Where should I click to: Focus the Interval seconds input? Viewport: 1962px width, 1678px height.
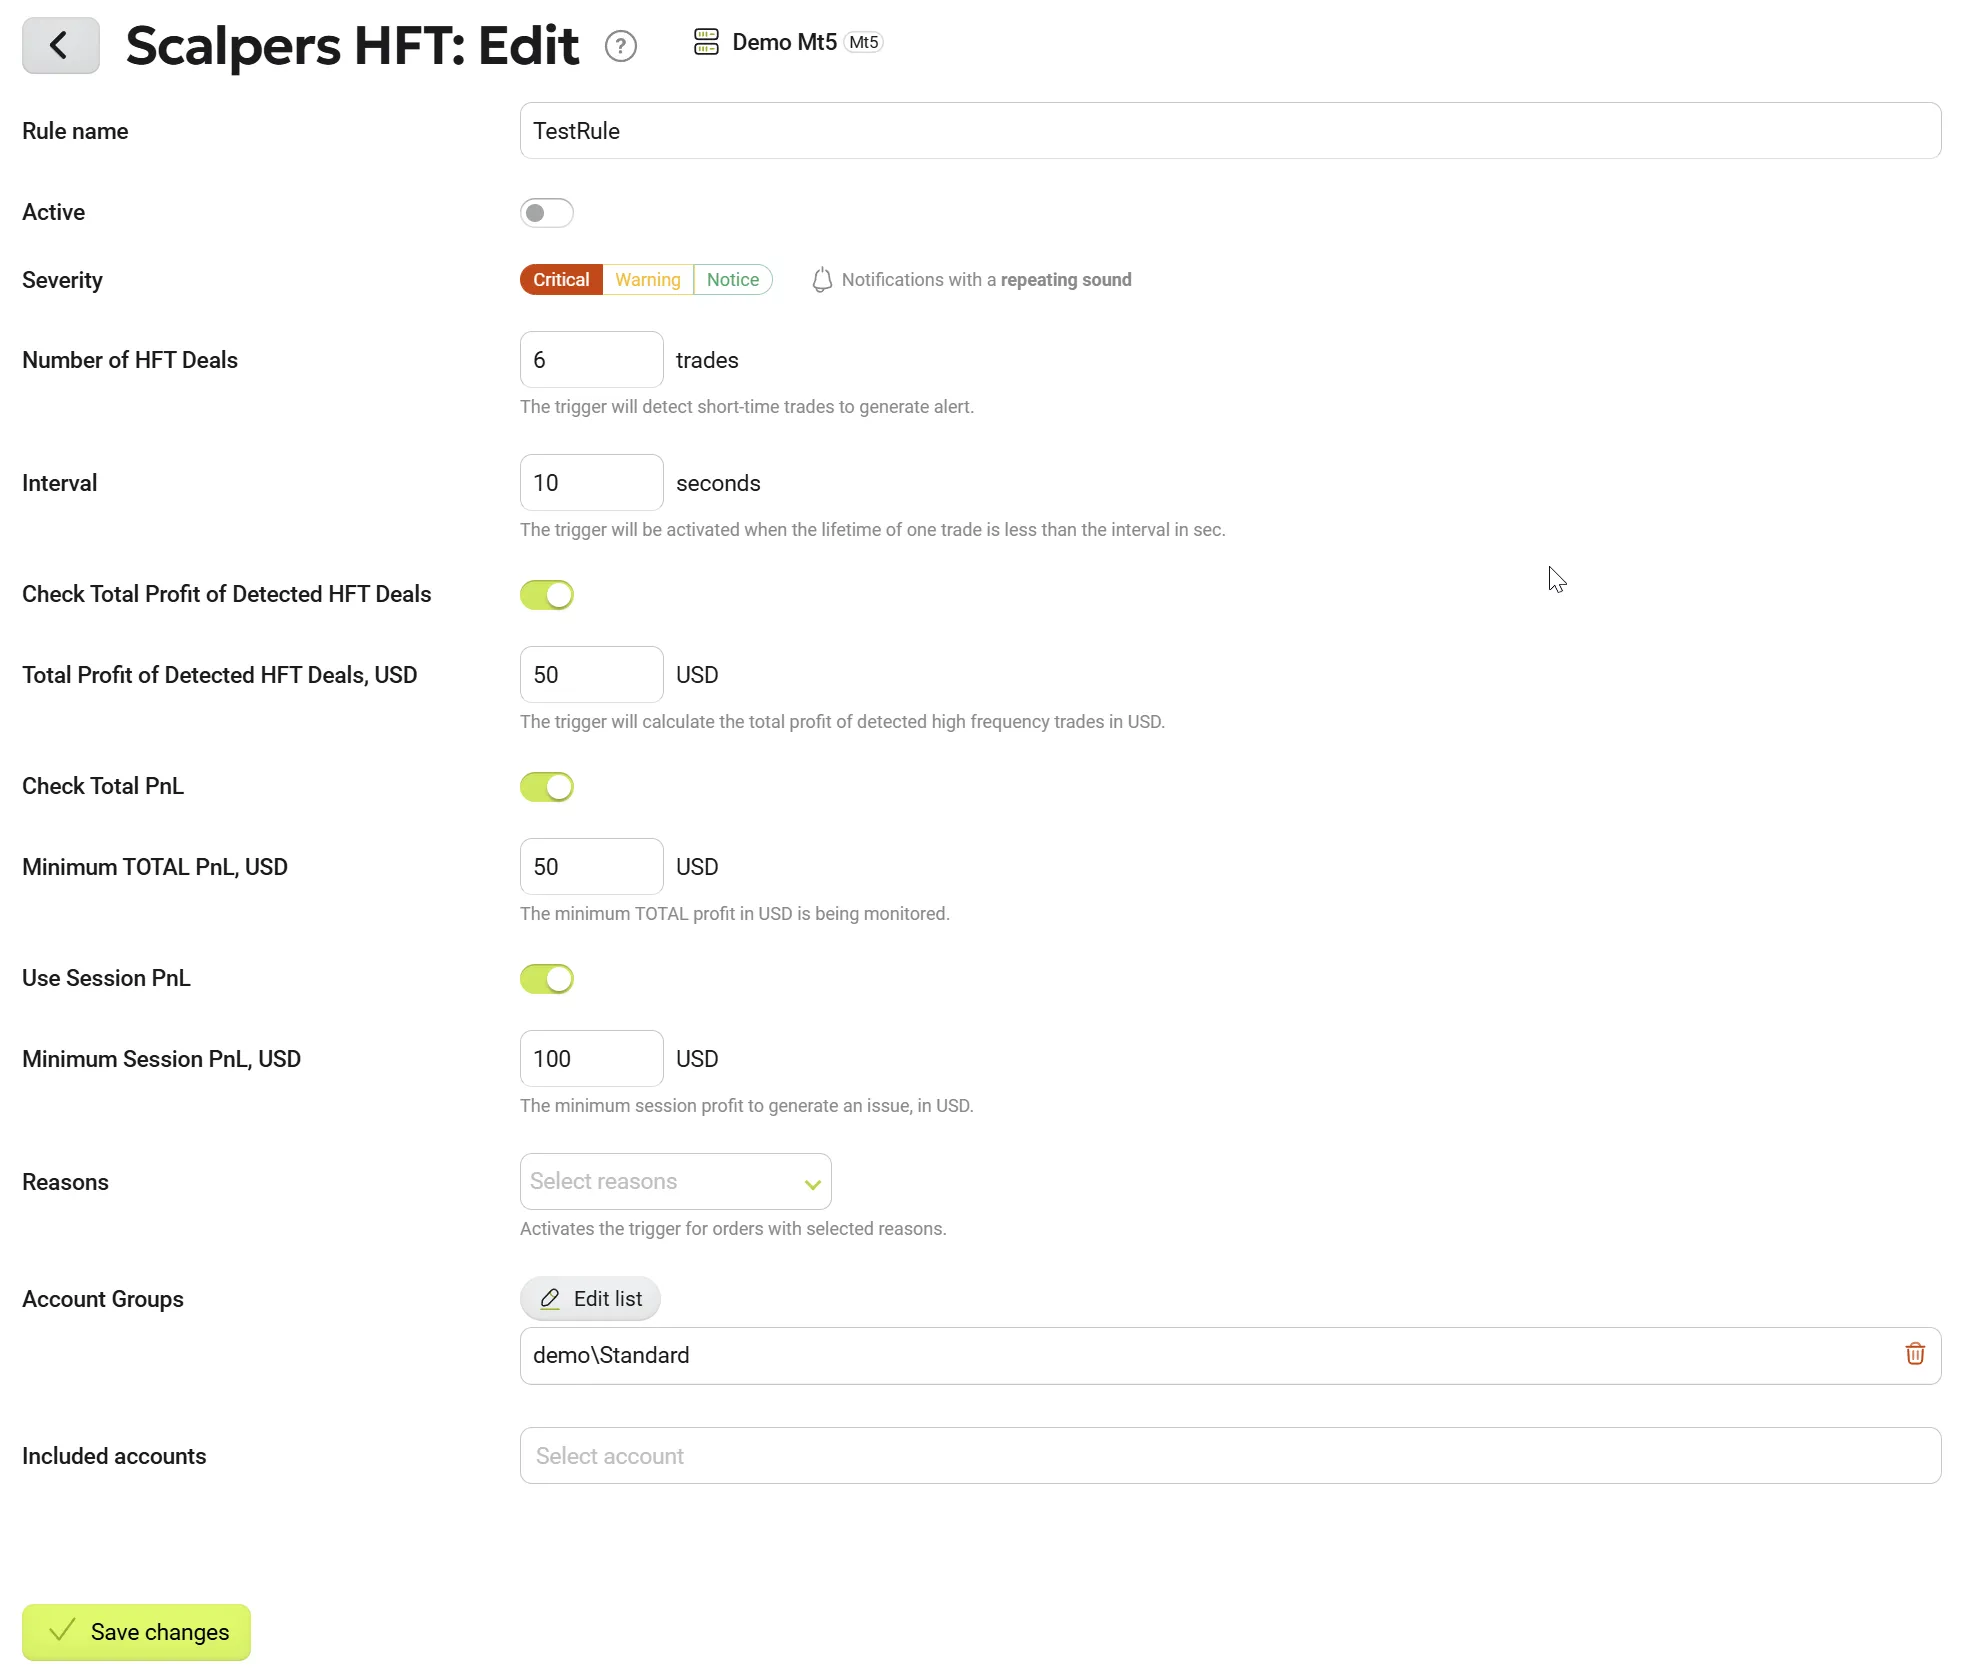click(x=592, y=483)
